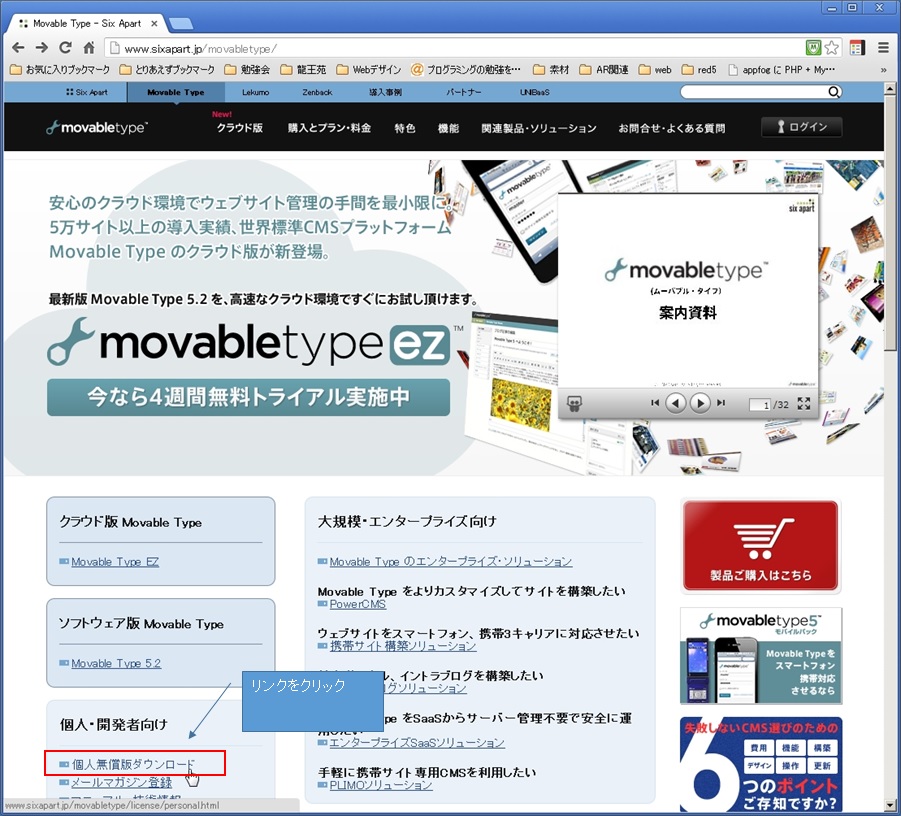Open the AR関連 bookmarks folder

point(604,70)
